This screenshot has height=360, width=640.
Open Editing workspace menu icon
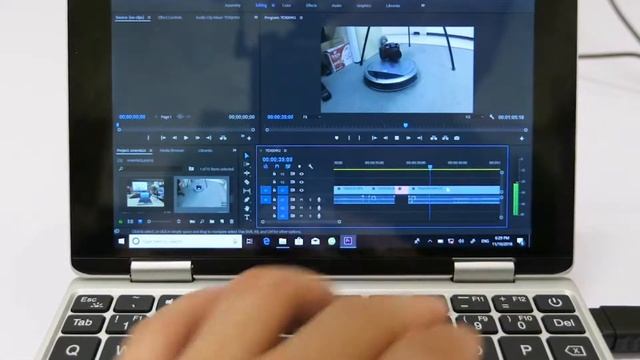(273, 6)
